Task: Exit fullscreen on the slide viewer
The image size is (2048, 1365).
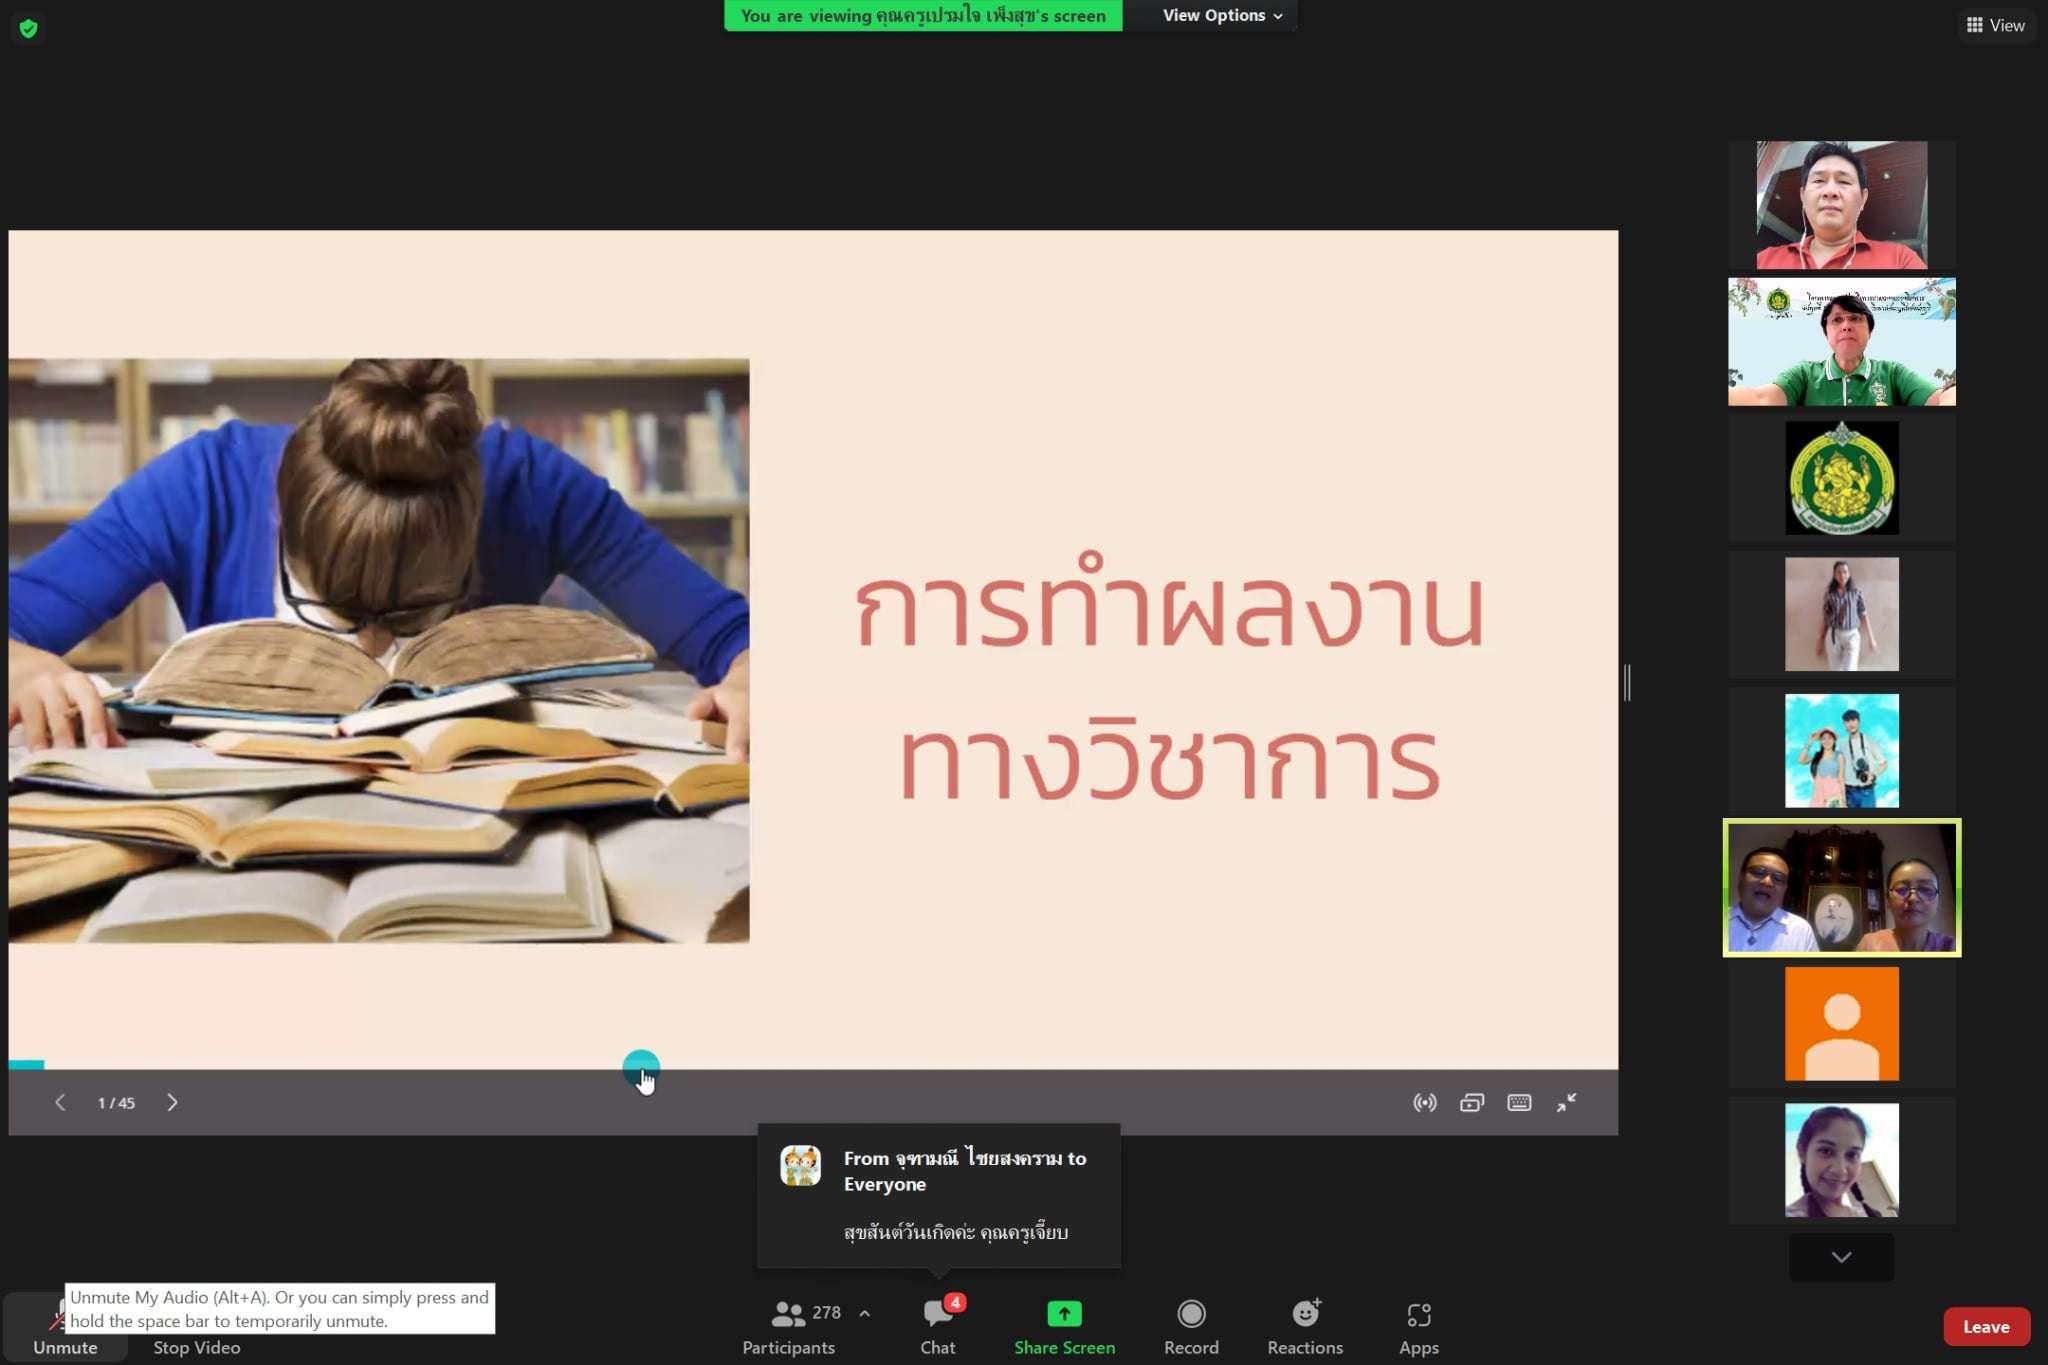Action: pyautogui.click(x=1566, y=1102)
